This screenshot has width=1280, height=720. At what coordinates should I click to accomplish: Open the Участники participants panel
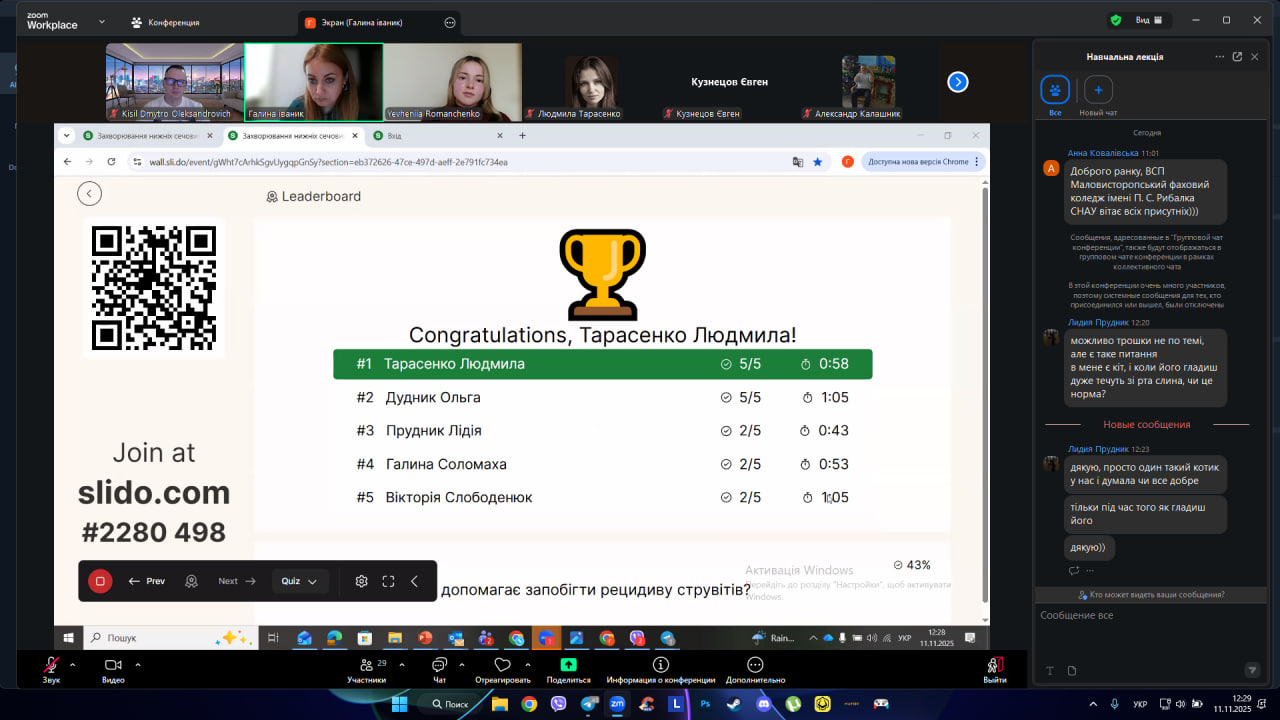click(x=366, y=665)
